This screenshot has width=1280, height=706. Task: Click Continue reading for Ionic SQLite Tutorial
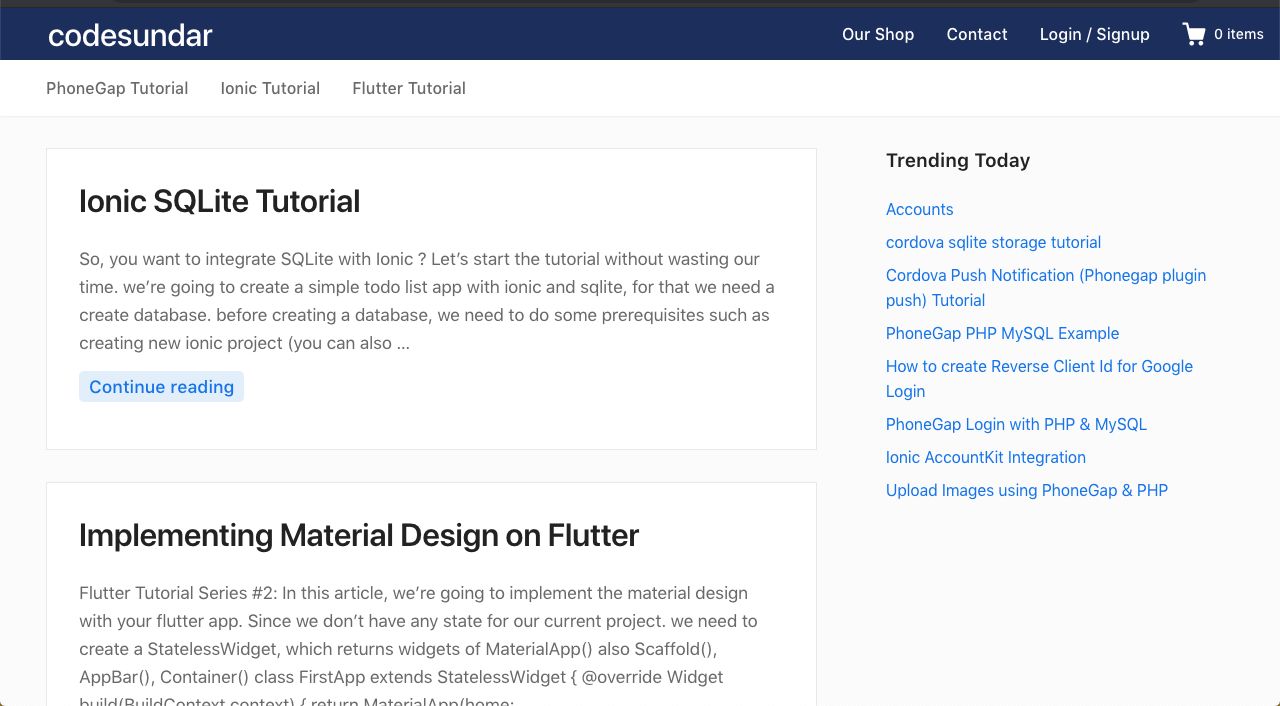[161, 387]
